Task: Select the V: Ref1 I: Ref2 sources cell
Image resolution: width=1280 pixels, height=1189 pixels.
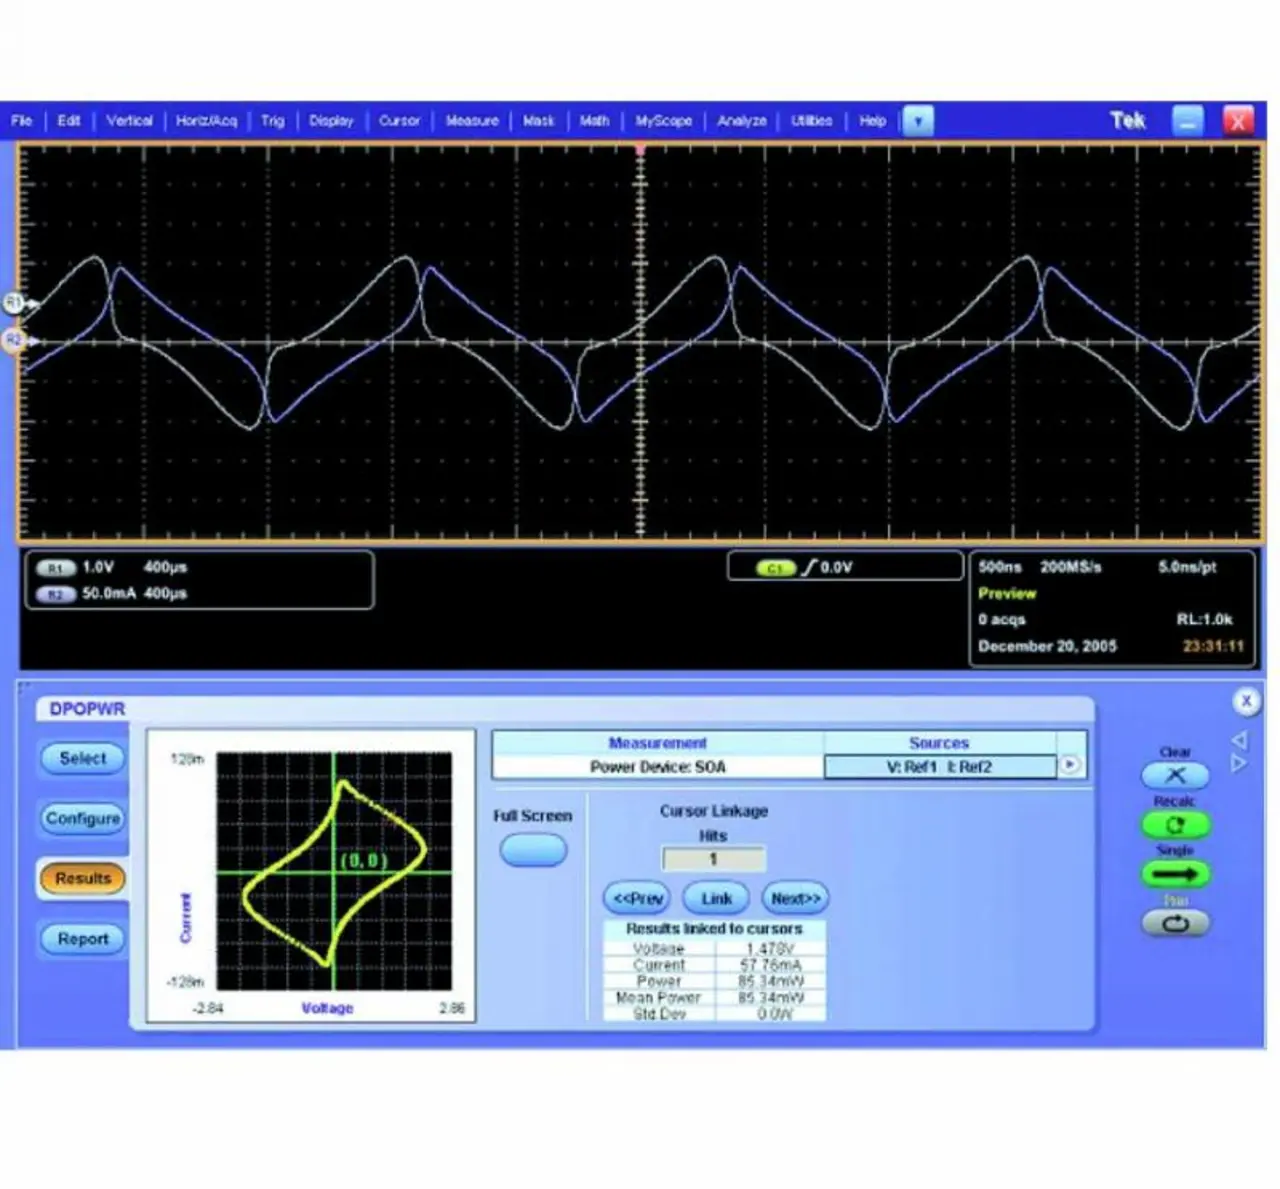Action: (939, 767)
